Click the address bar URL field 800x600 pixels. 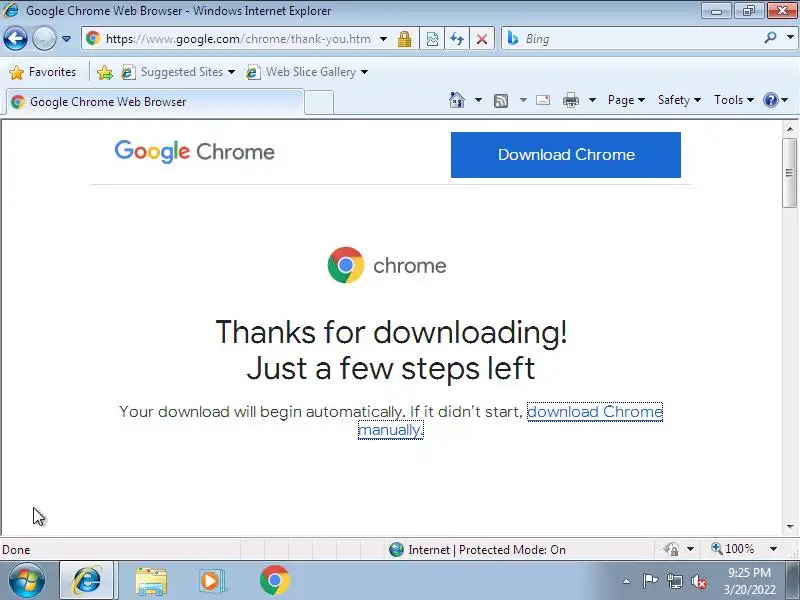(x=238, y=39)
